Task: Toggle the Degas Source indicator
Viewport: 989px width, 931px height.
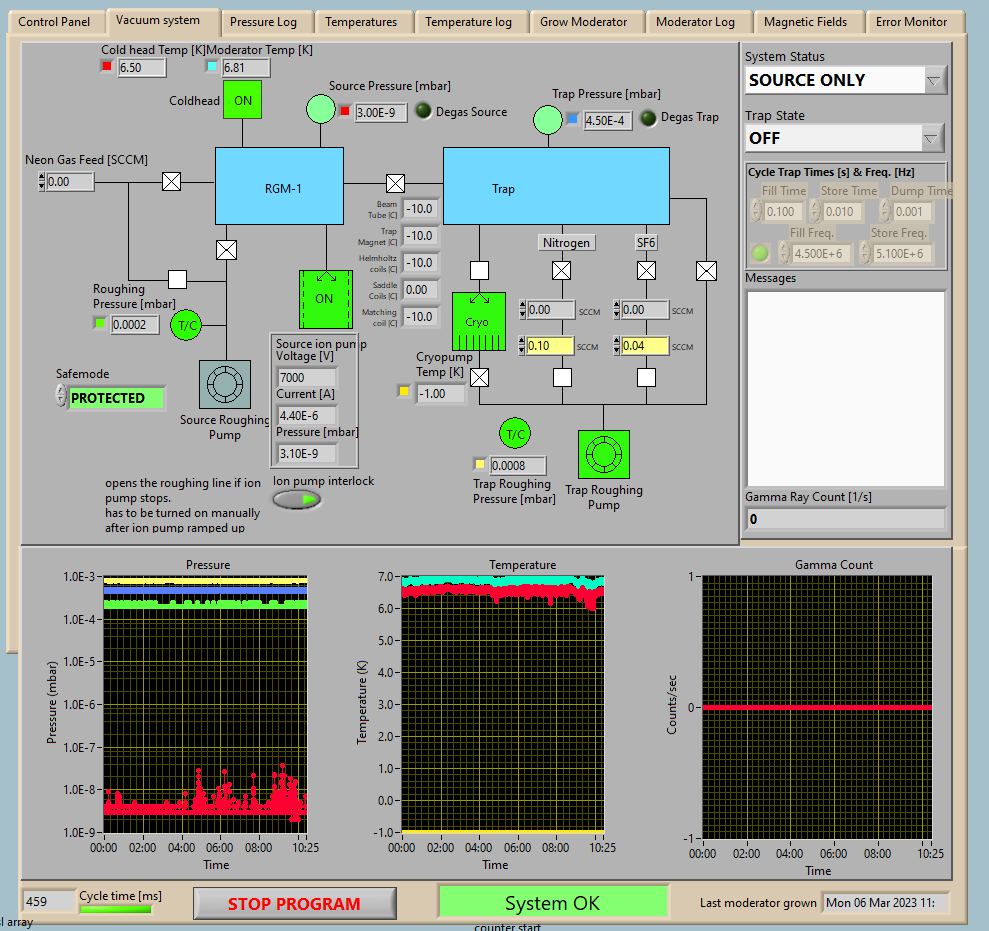Action: coord(423,112)
